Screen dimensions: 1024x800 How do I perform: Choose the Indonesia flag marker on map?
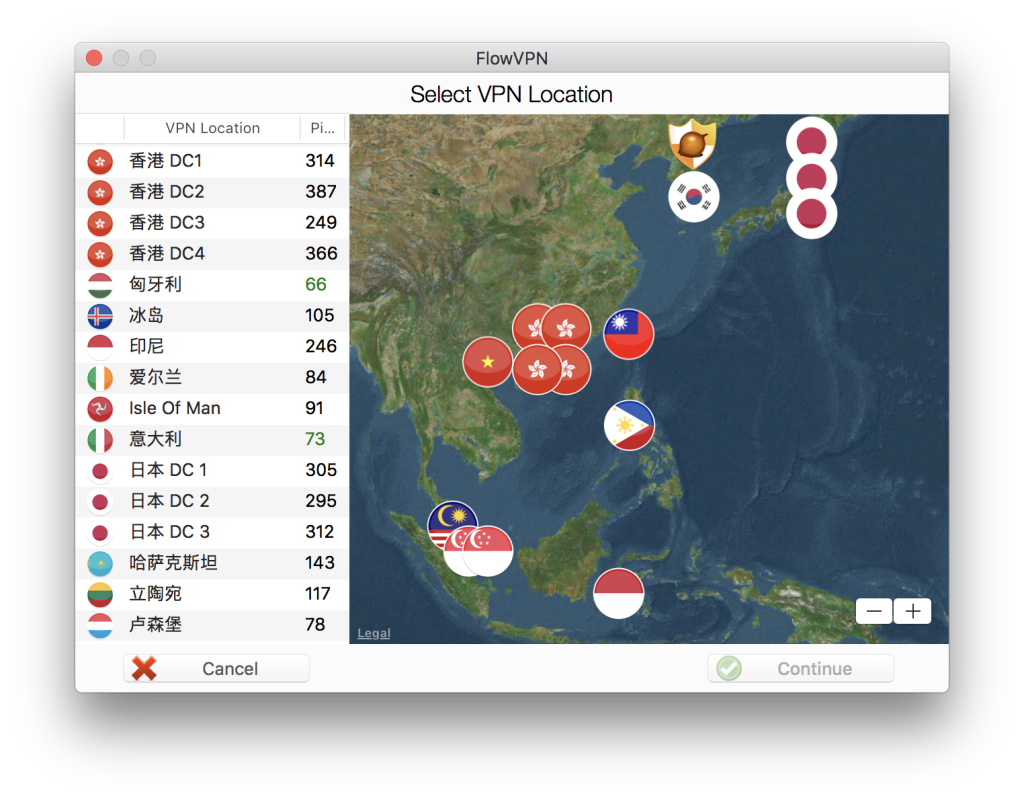point(618,593)
